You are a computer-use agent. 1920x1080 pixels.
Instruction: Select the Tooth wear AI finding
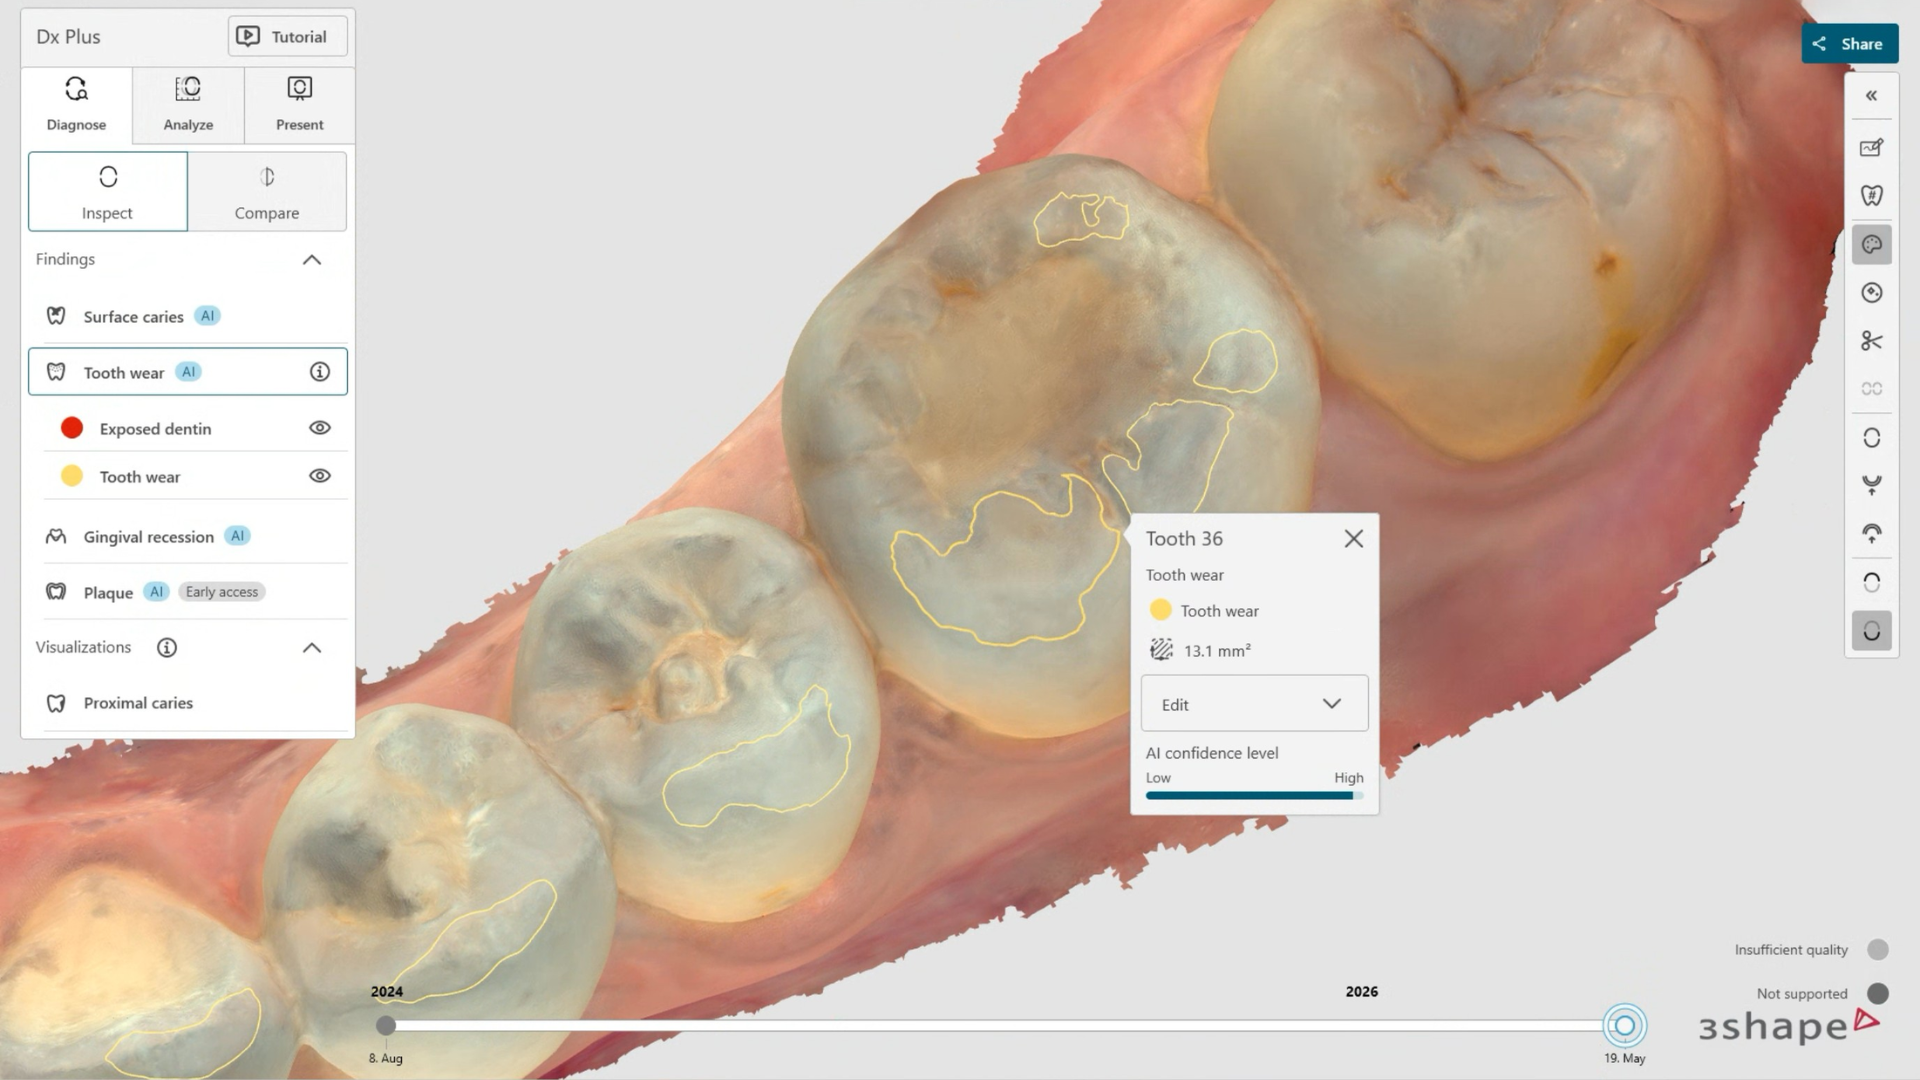pos(188,372)
